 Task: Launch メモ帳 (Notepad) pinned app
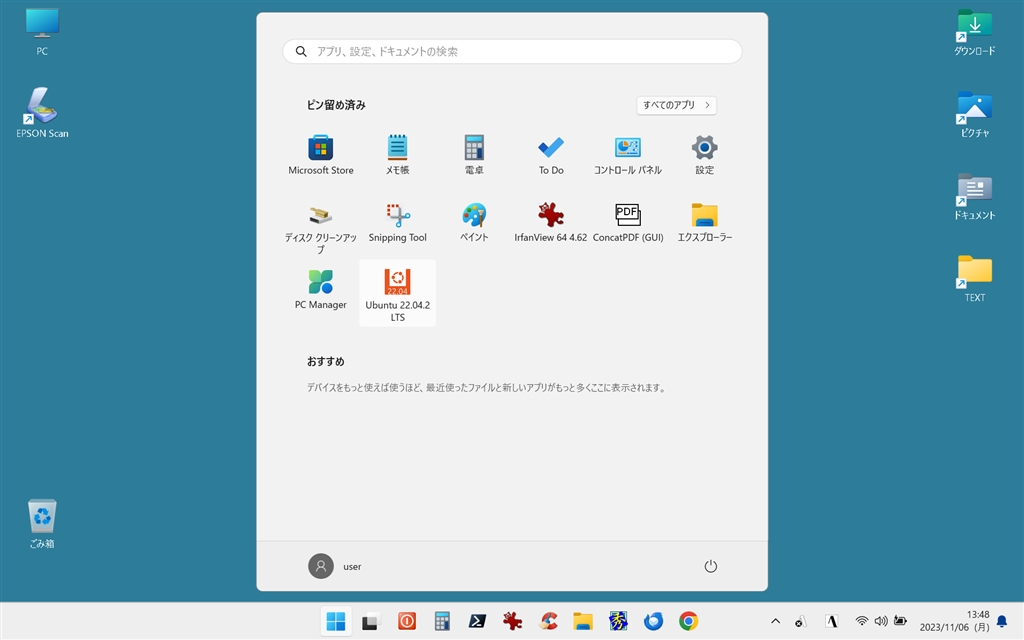397,155
